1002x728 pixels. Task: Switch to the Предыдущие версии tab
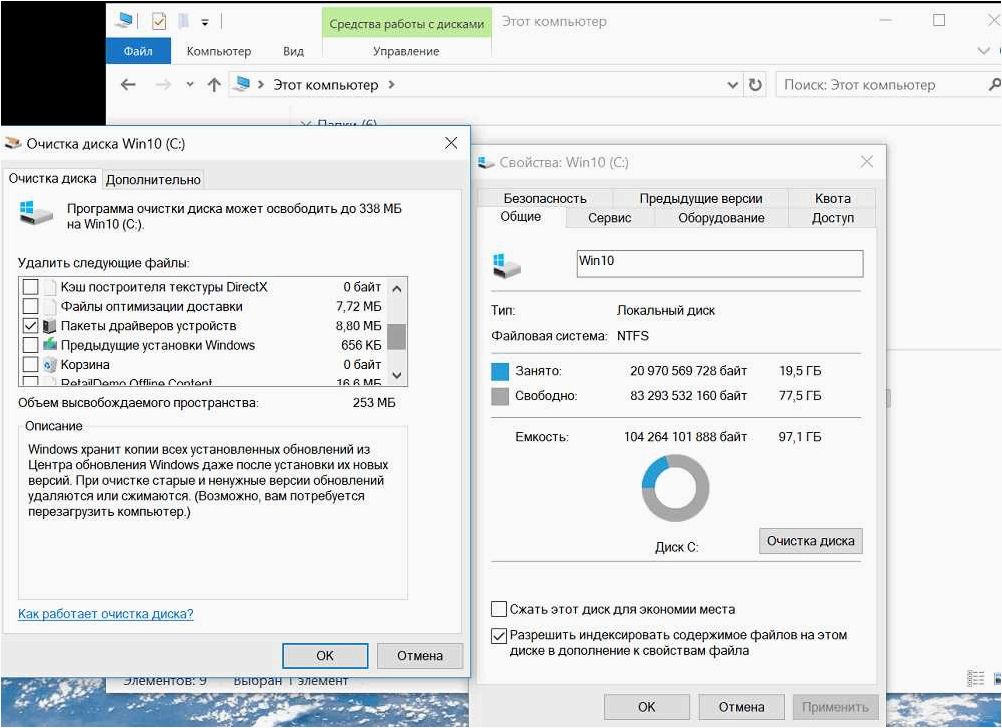[700, 198]
